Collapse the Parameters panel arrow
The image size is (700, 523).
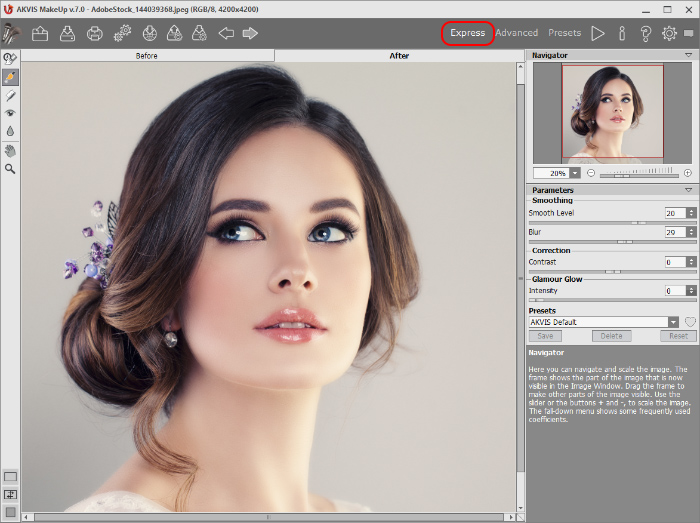point(688,190)
